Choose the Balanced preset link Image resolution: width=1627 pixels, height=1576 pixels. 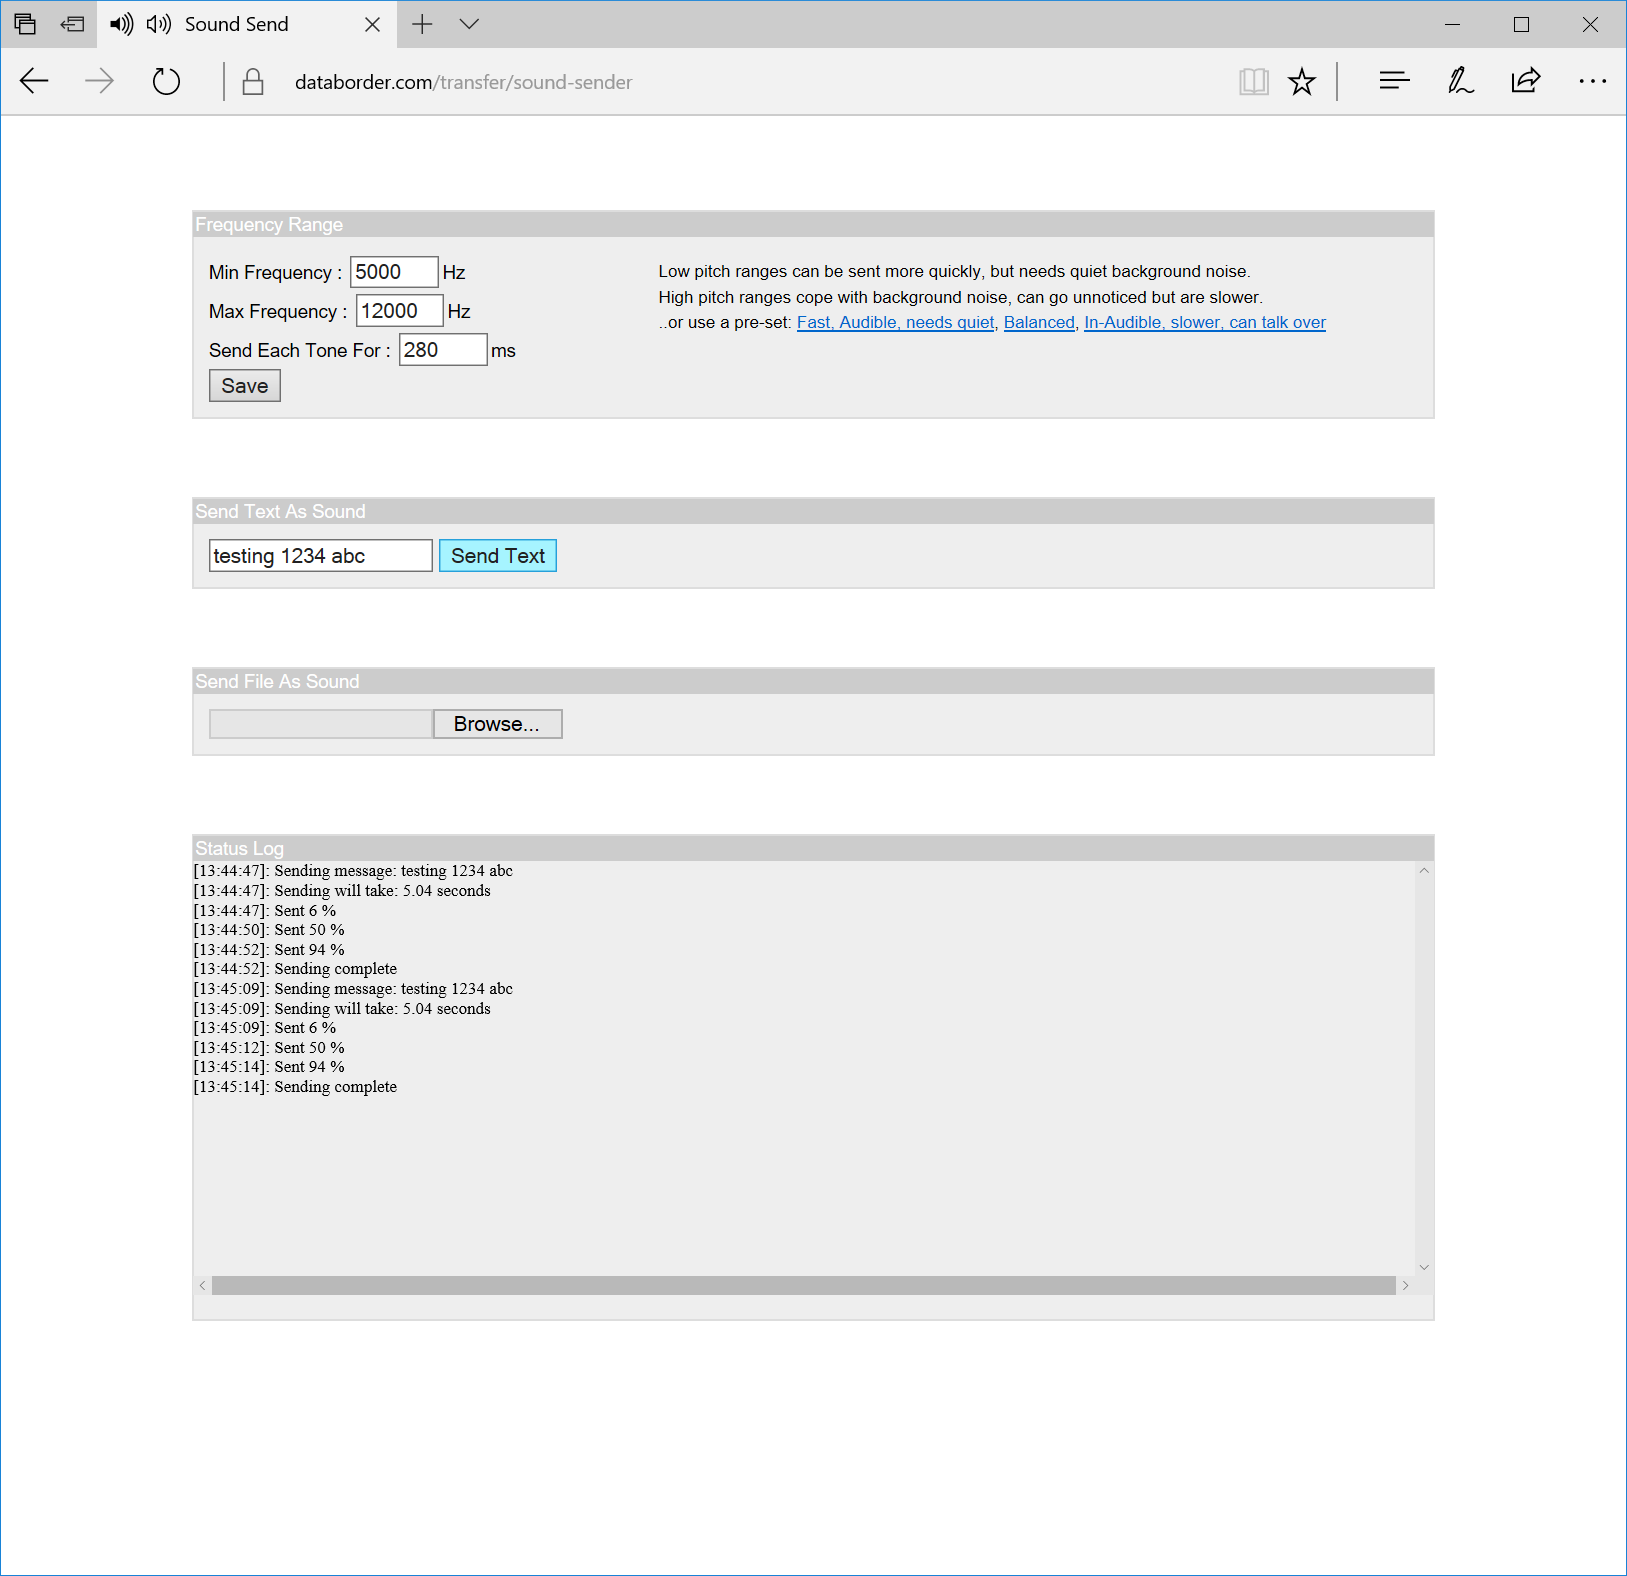(x=1038, y=322)
